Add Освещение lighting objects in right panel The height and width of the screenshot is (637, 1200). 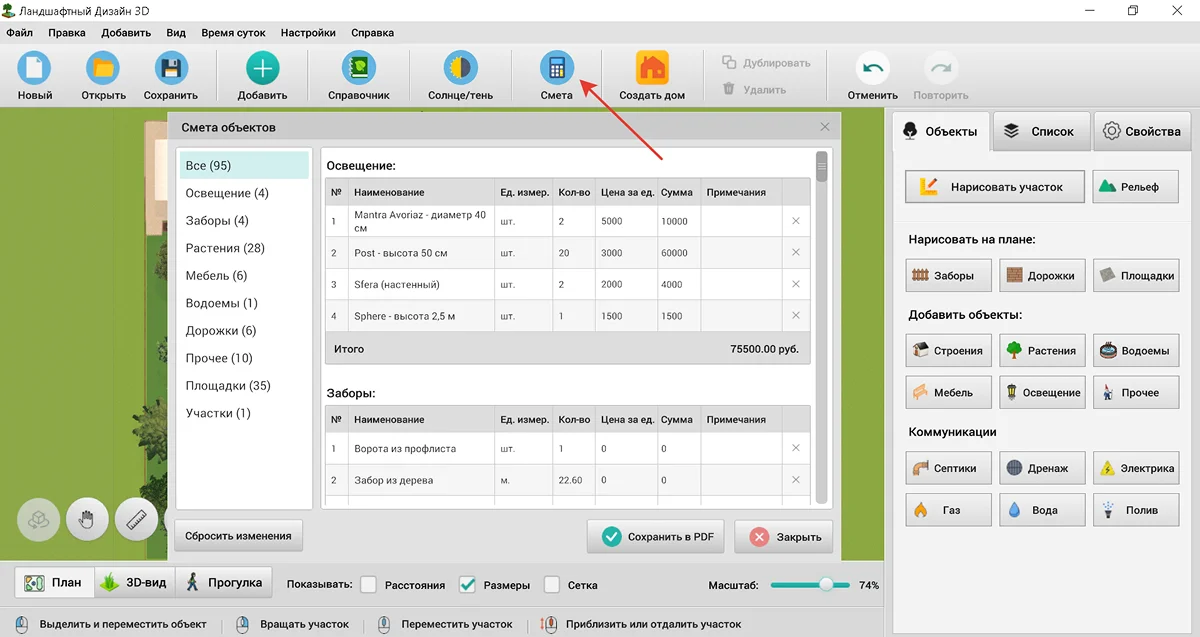[1042, 392]
